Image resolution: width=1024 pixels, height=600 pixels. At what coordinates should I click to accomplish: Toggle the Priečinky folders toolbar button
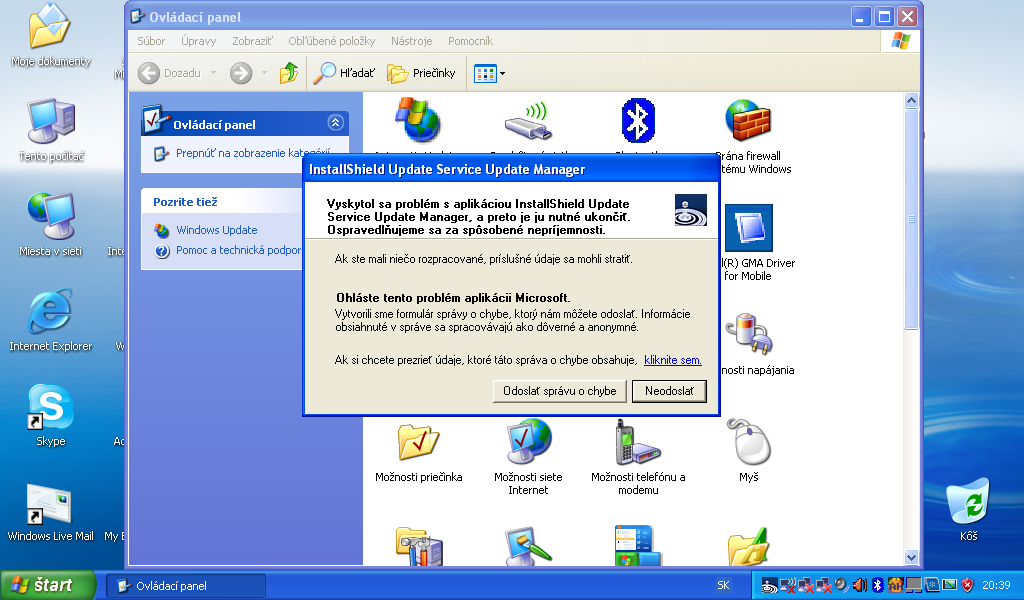click(421, 73)
